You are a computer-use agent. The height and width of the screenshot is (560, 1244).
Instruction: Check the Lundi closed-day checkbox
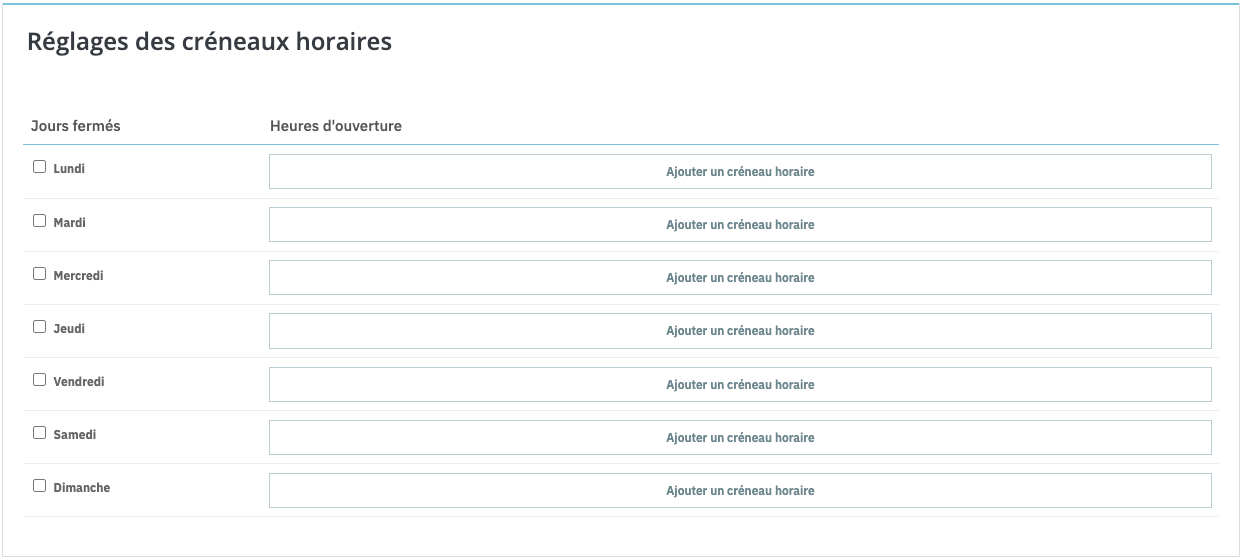point(40,167)
